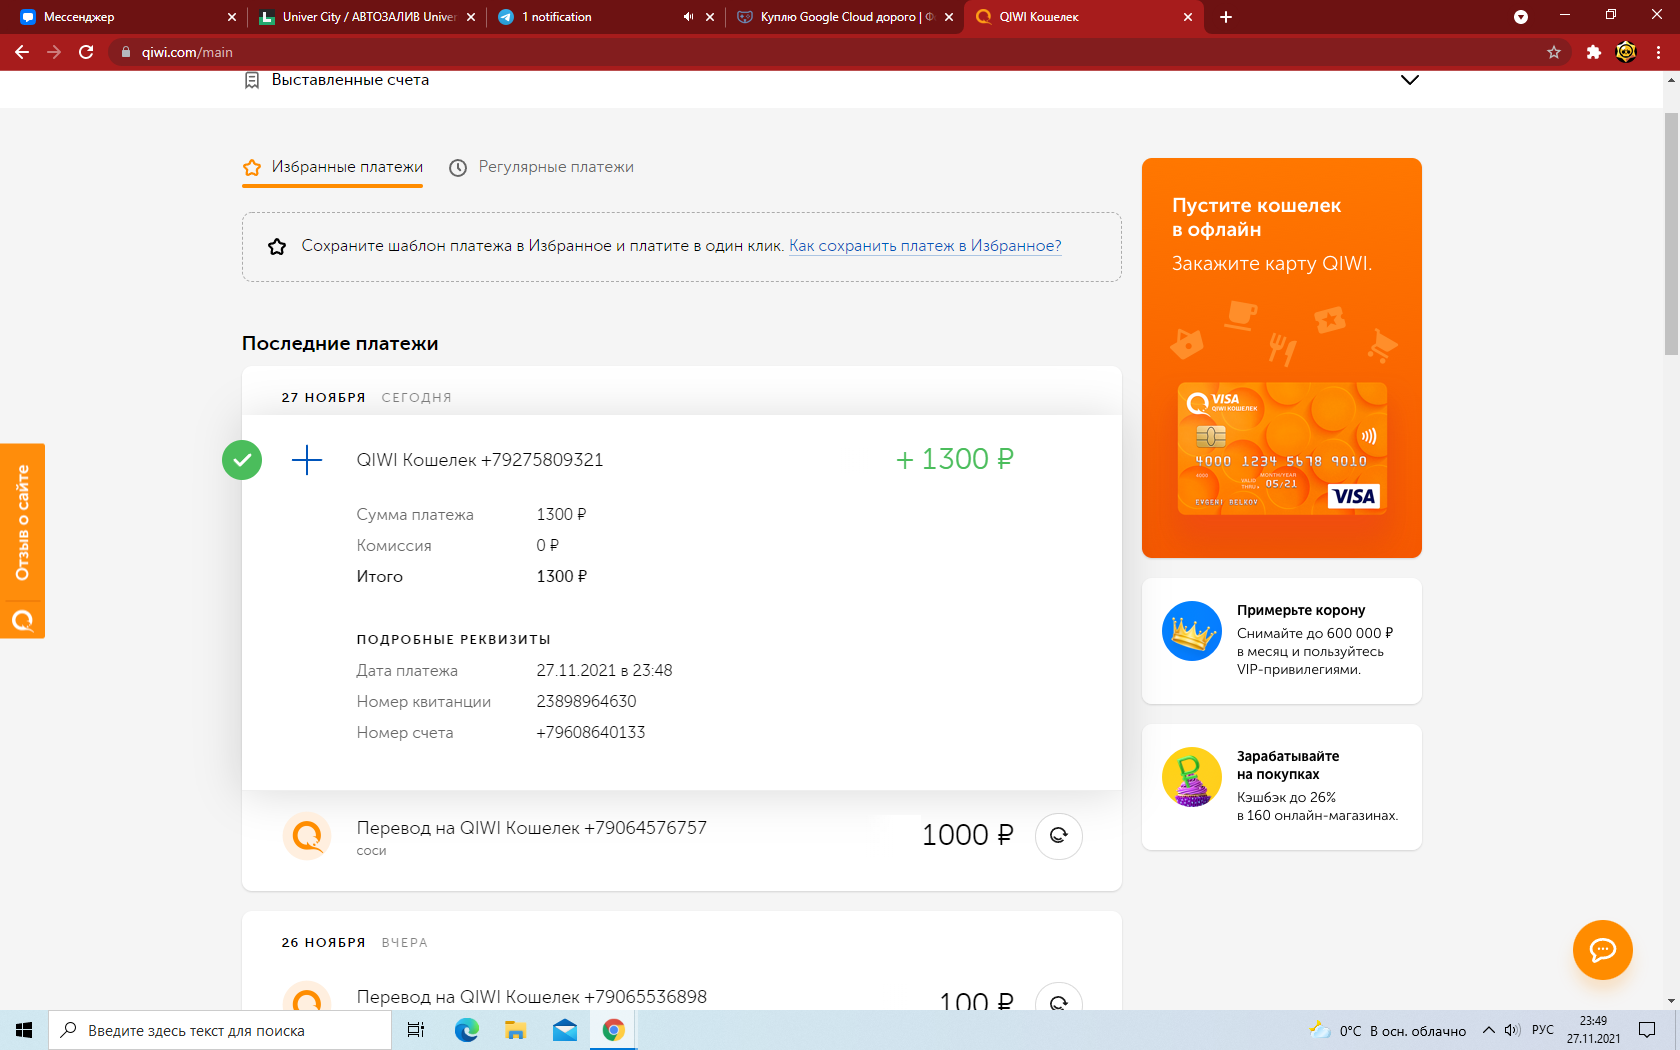Open the transfer to +79065536898 payment
Viewport: 1680px width, 1050px height.
point(532,997)
